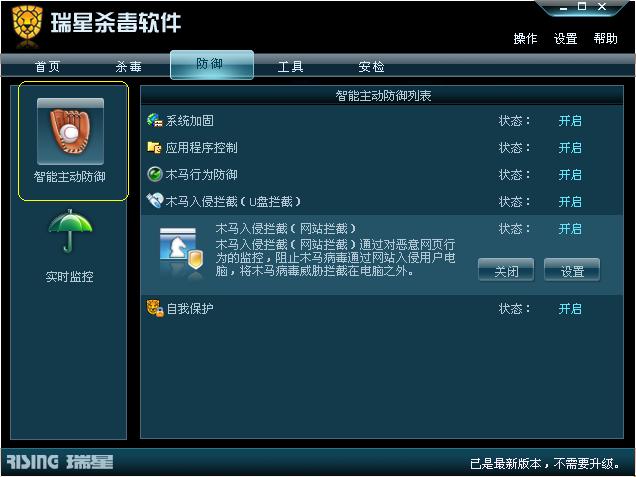Select the 智能主动防御 baseball glove icon
This screenshot has width=636, height=477.
click(x=70, y=131)
